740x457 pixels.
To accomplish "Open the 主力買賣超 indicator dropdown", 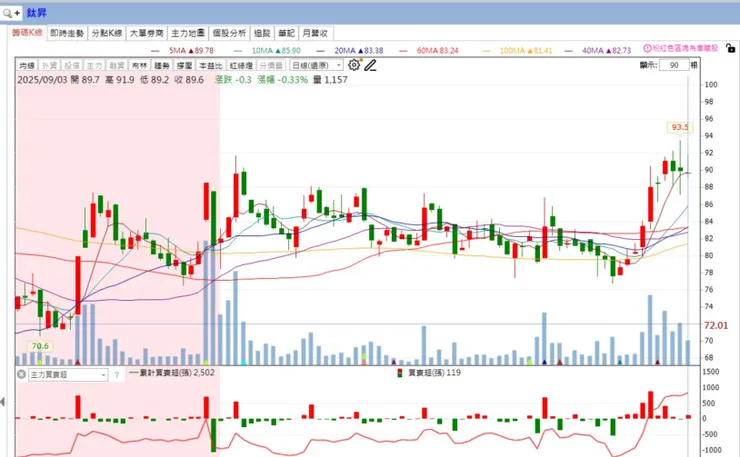I will [x=68, y=375].
